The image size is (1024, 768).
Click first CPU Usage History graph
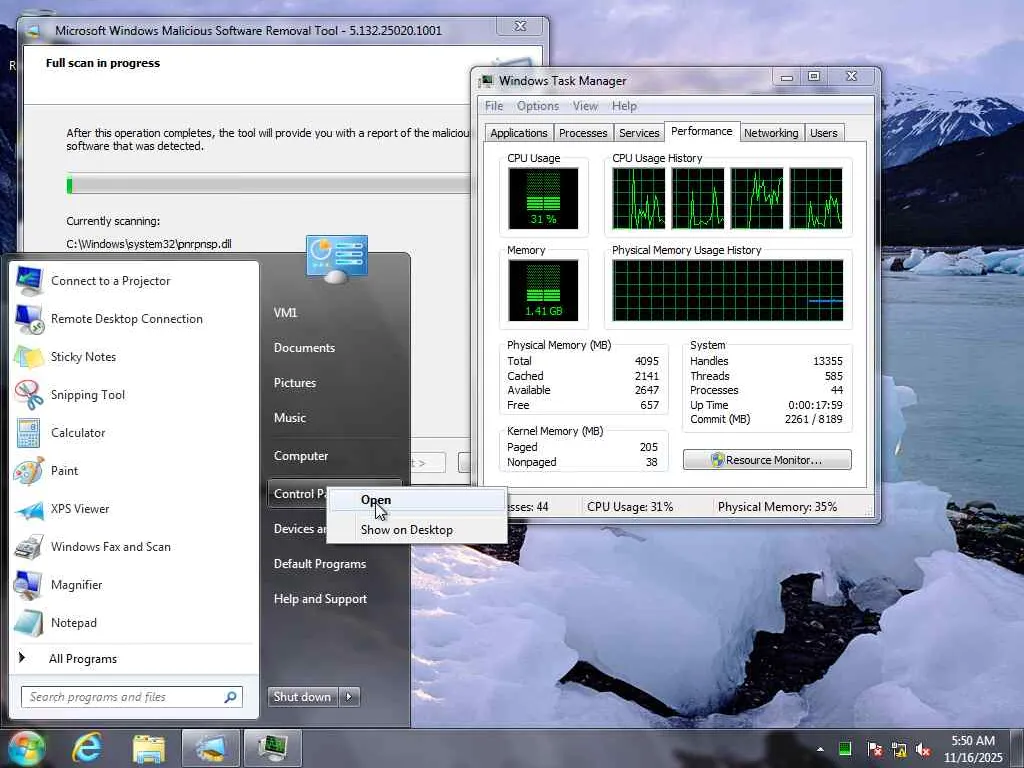[x=639, y=199]
